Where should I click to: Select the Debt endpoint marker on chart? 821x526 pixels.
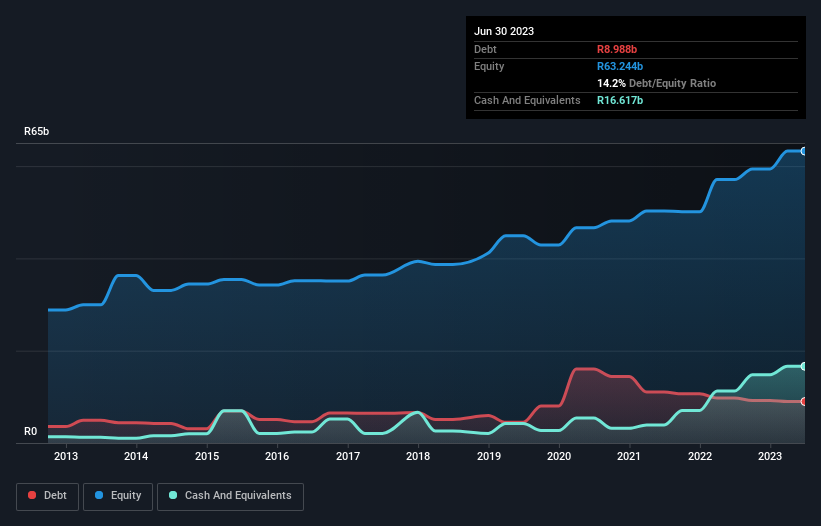pyautogui.click(x=803, y=402)
